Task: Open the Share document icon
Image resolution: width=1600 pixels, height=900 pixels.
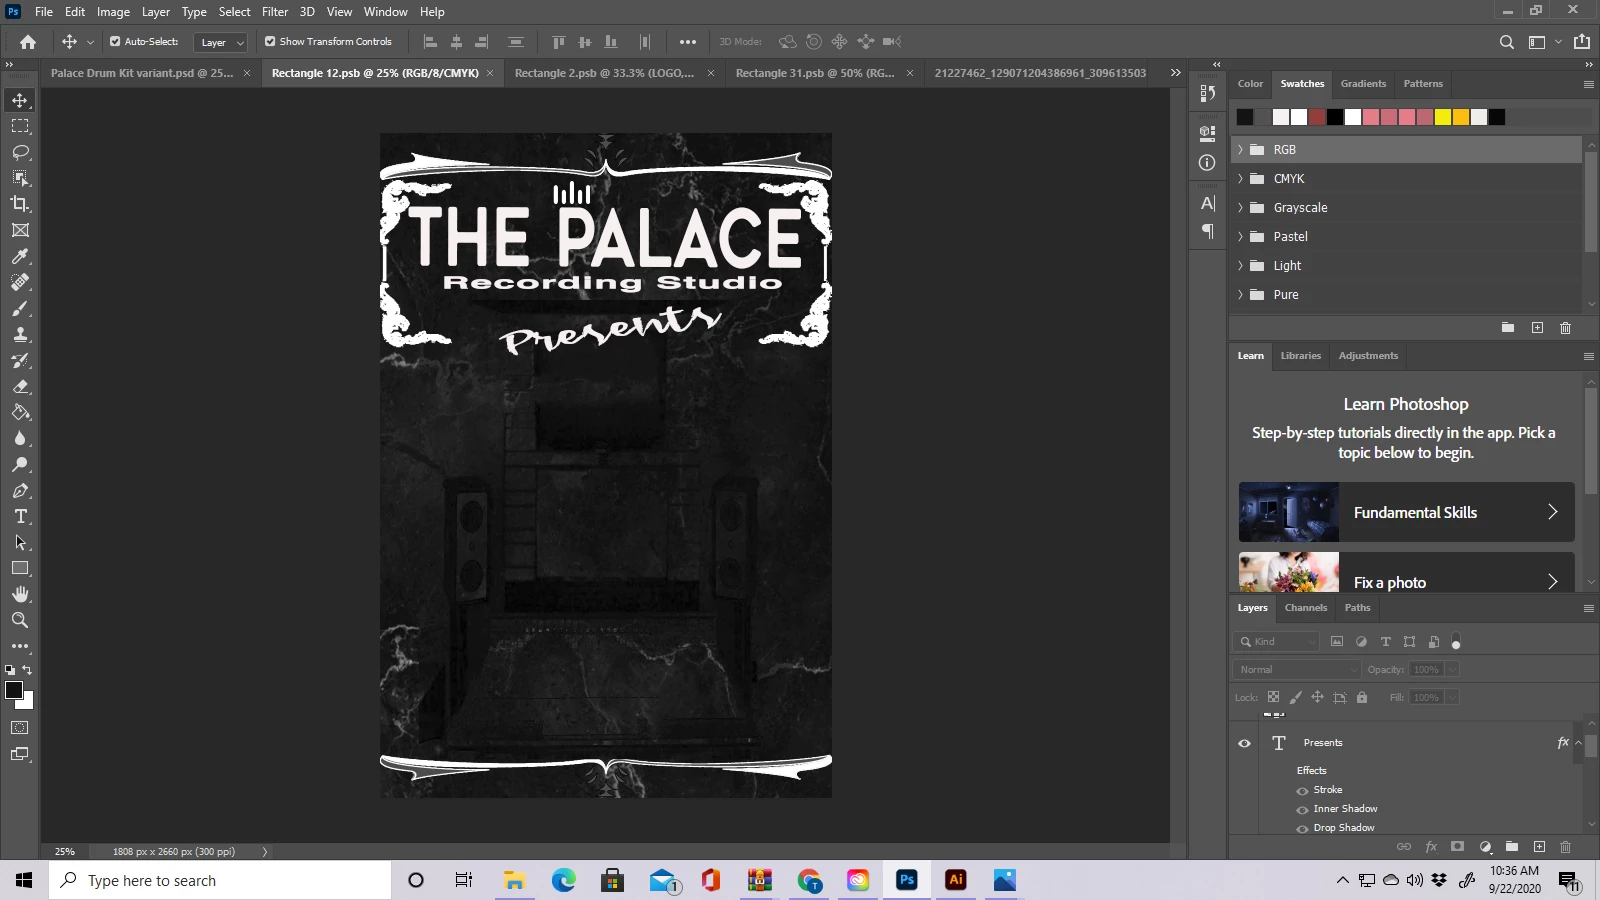Action: tap(1582, 42)
